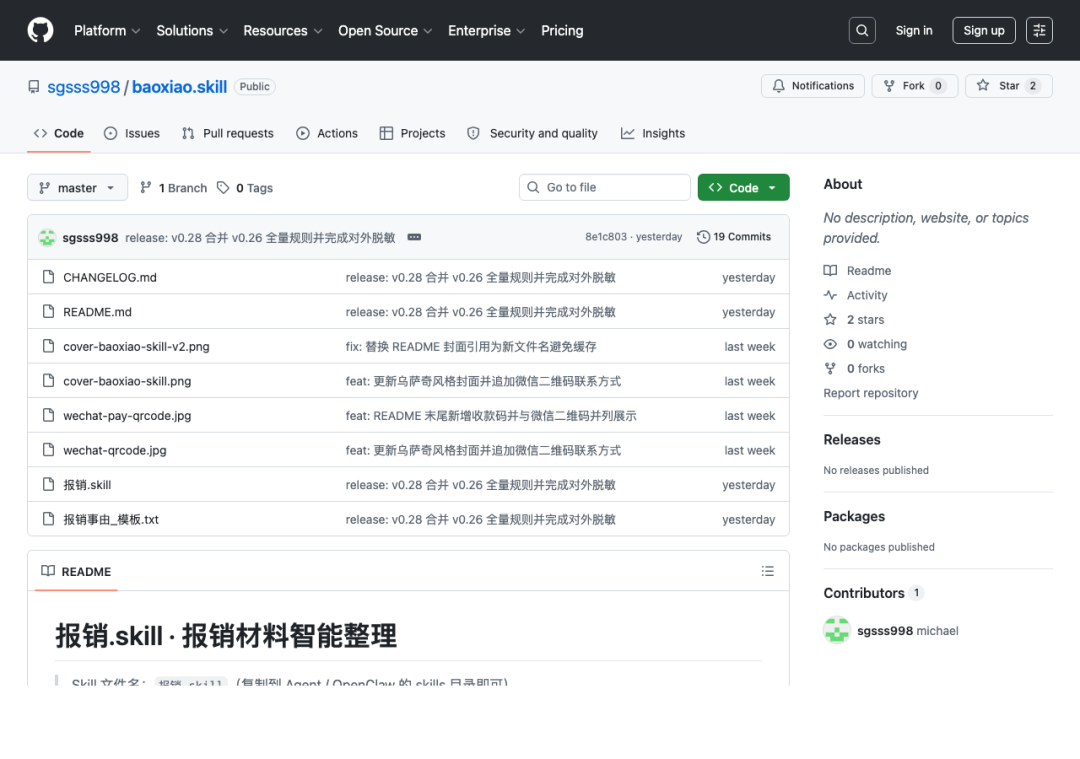Viewport: 1080px width, 759px height.
Task: Click the file icon for cover-baoxiao-skill-v2.png
Action: click(48, 346)
